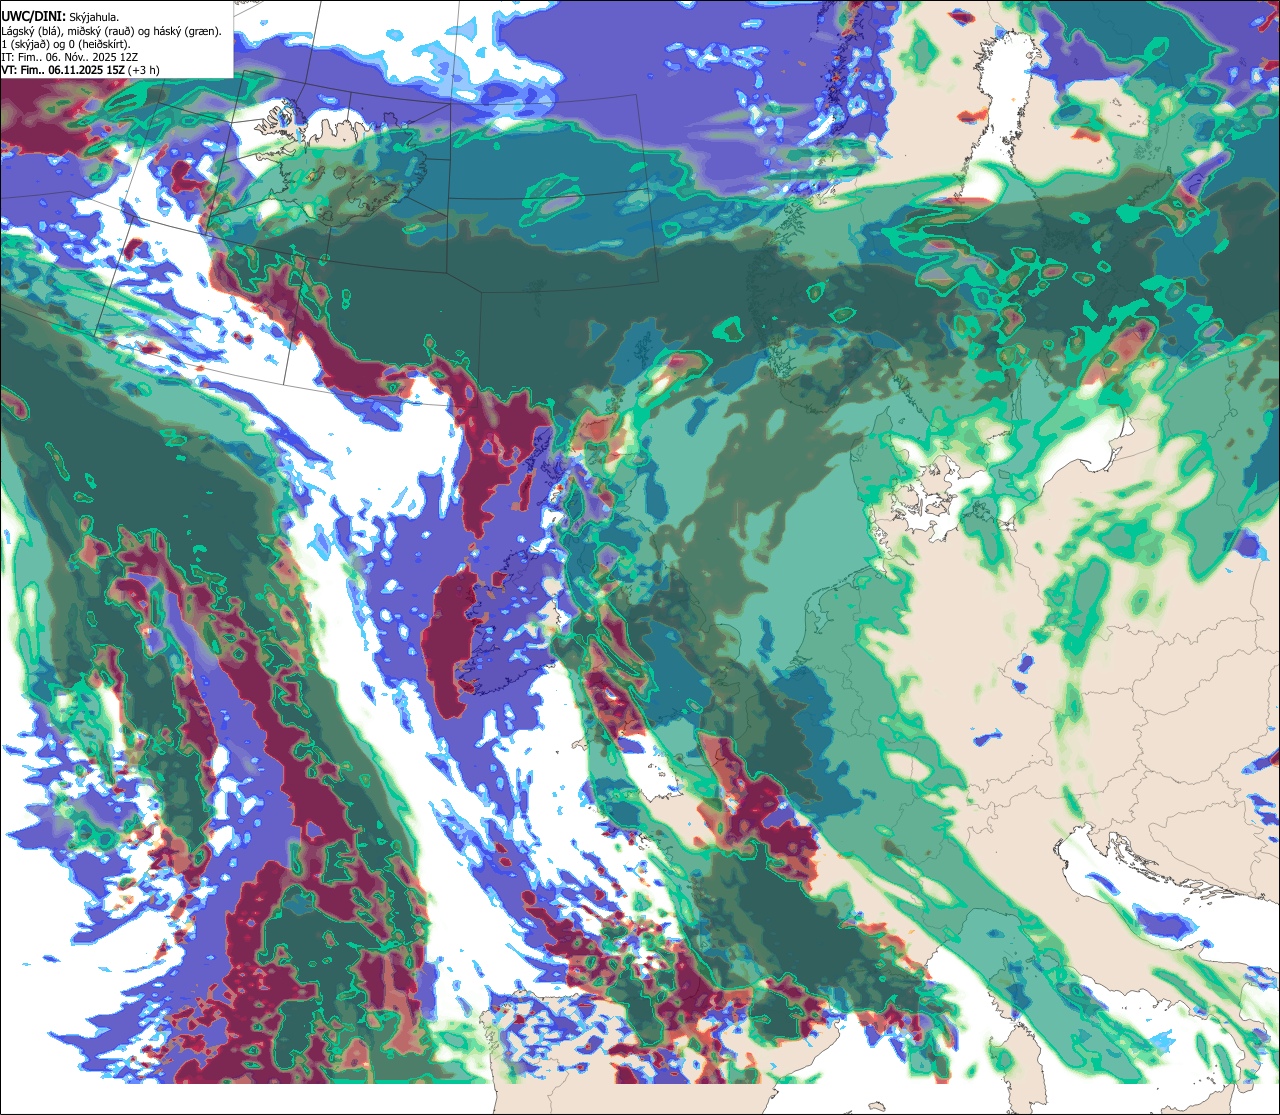The image size is (1280, 1115).
Task: Click the word 'Skýjahula.' in legend
Action: tap(94, 18)
